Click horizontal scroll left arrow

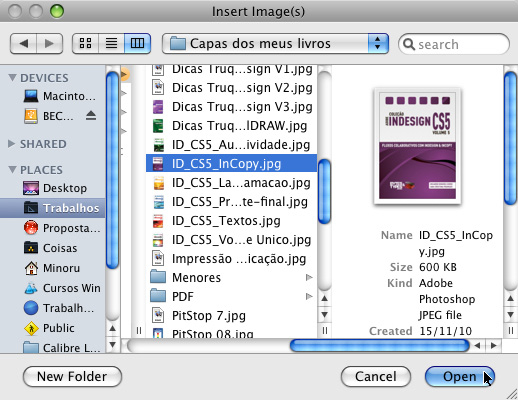(x=478, y=346)
